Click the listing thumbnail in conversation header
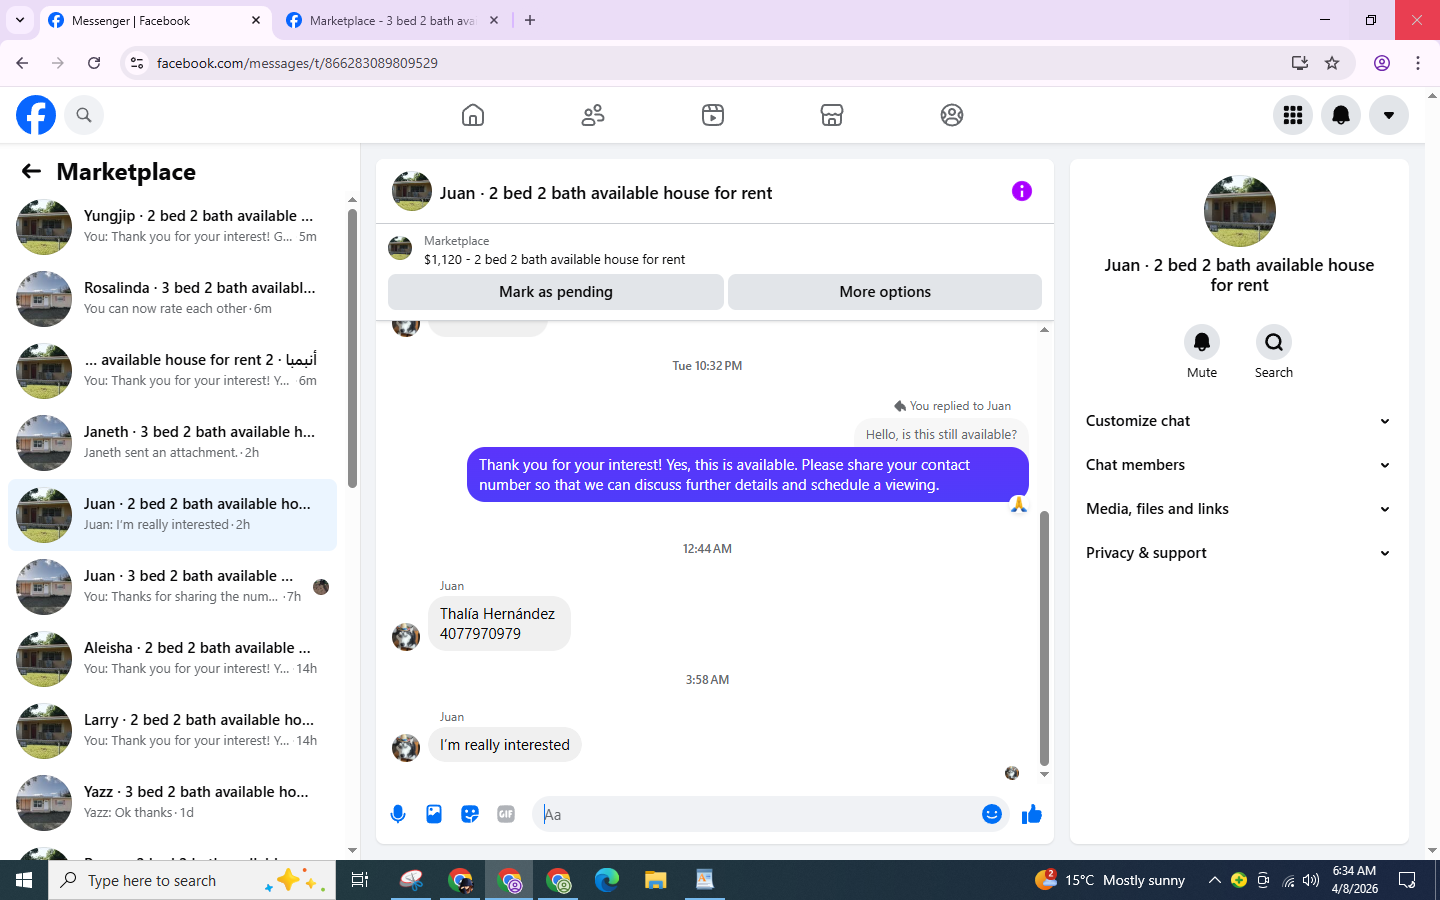 [x=412, y=191]
